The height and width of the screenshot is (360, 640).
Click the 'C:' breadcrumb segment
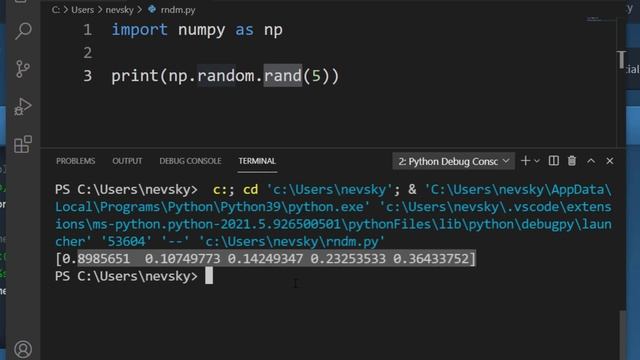tap(56, 10)
